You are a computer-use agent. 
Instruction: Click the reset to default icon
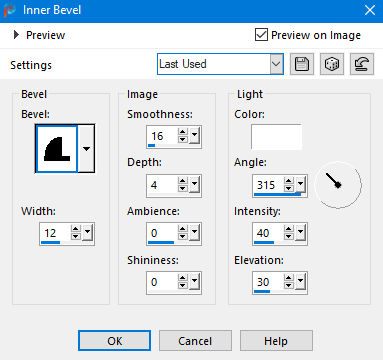click(x=362, y=64)
